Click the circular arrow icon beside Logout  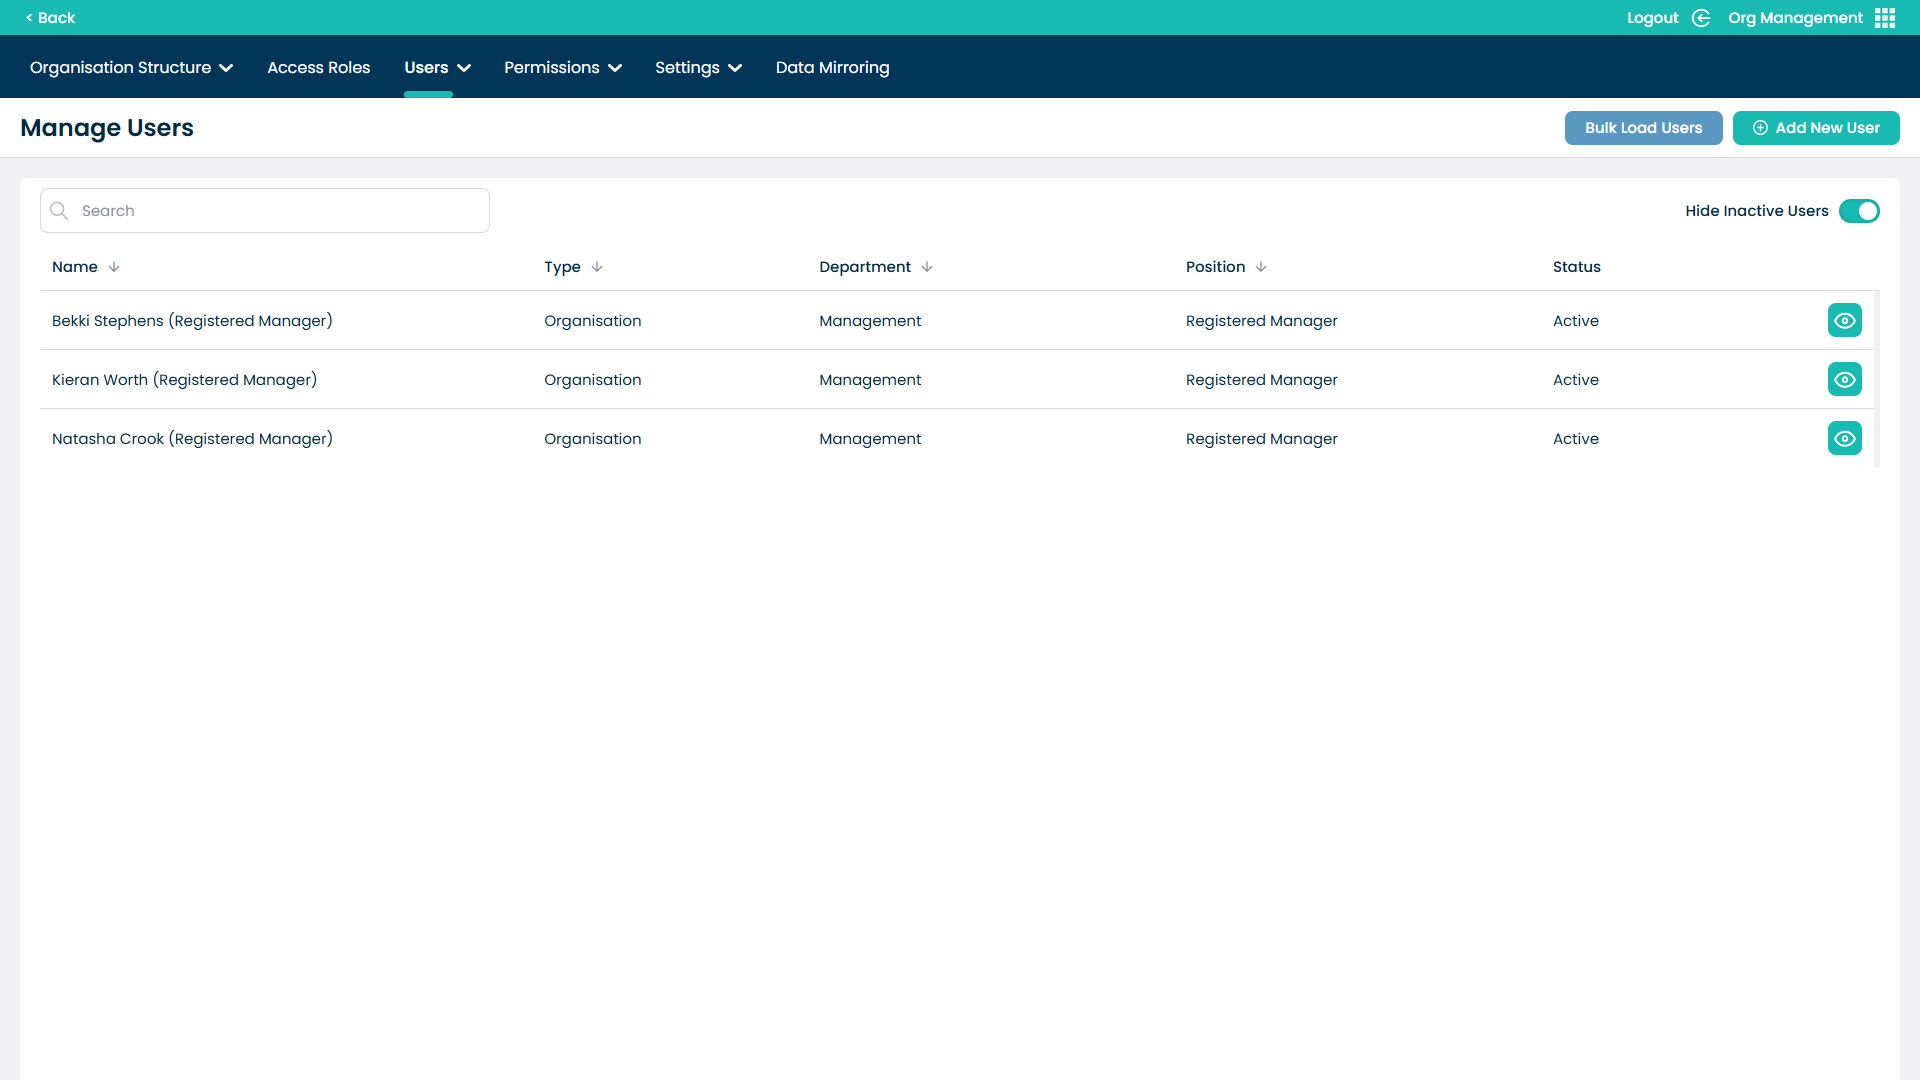[x=1701, y=18]
